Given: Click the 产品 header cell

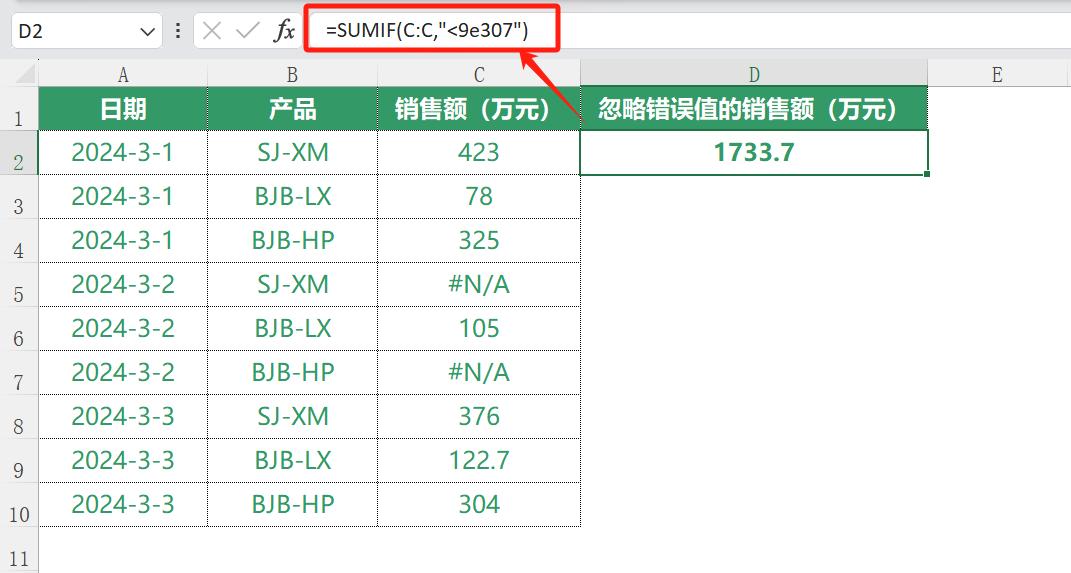Looking at the screenshot, I should (292, 109).
